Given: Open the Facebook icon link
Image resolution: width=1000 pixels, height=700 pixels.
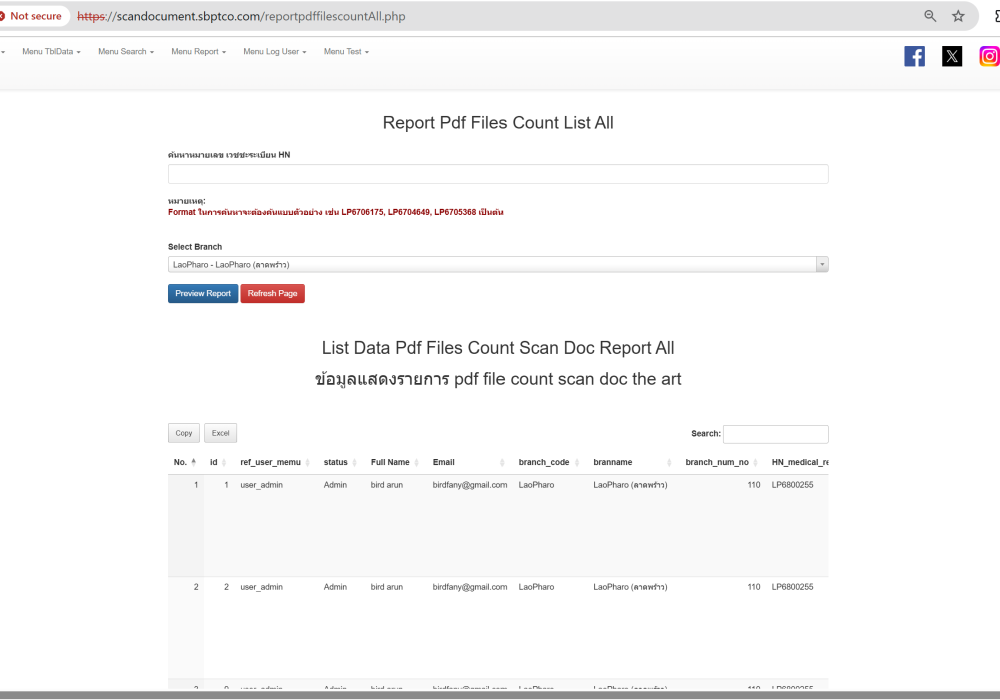Looking at the screenshot, I should click(914, 57).
